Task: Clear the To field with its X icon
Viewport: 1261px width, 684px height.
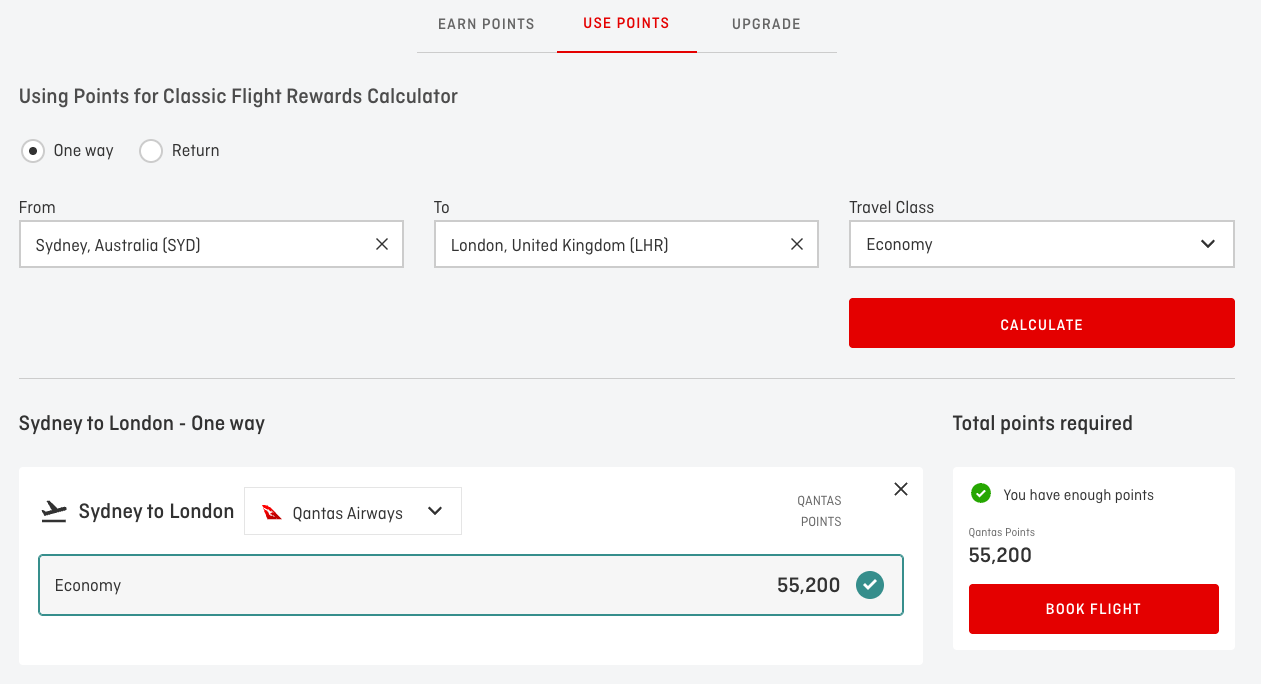Action: tap(797, 244)
